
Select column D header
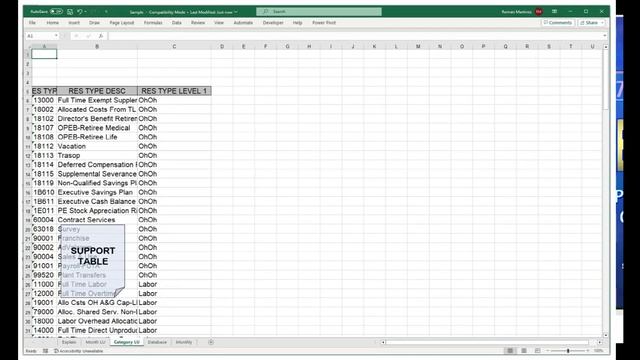[222, 47]
